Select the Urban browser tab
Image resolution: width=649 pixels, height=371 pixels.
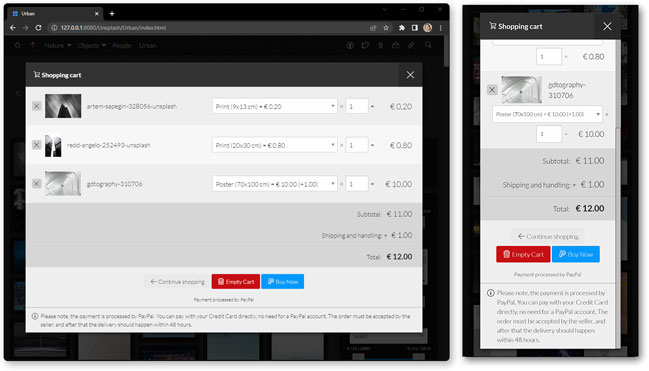tap(55, 14)
